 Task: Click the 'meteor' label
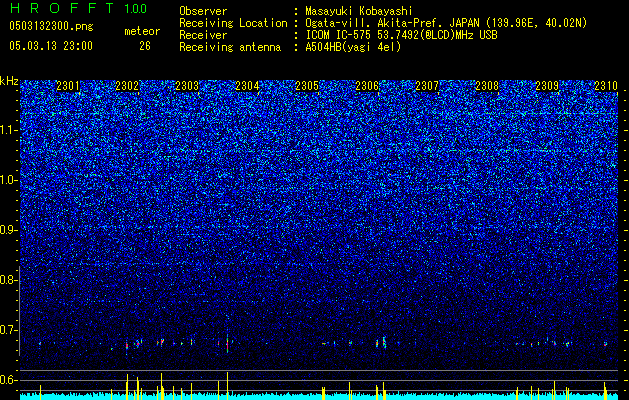click(142, 31)
